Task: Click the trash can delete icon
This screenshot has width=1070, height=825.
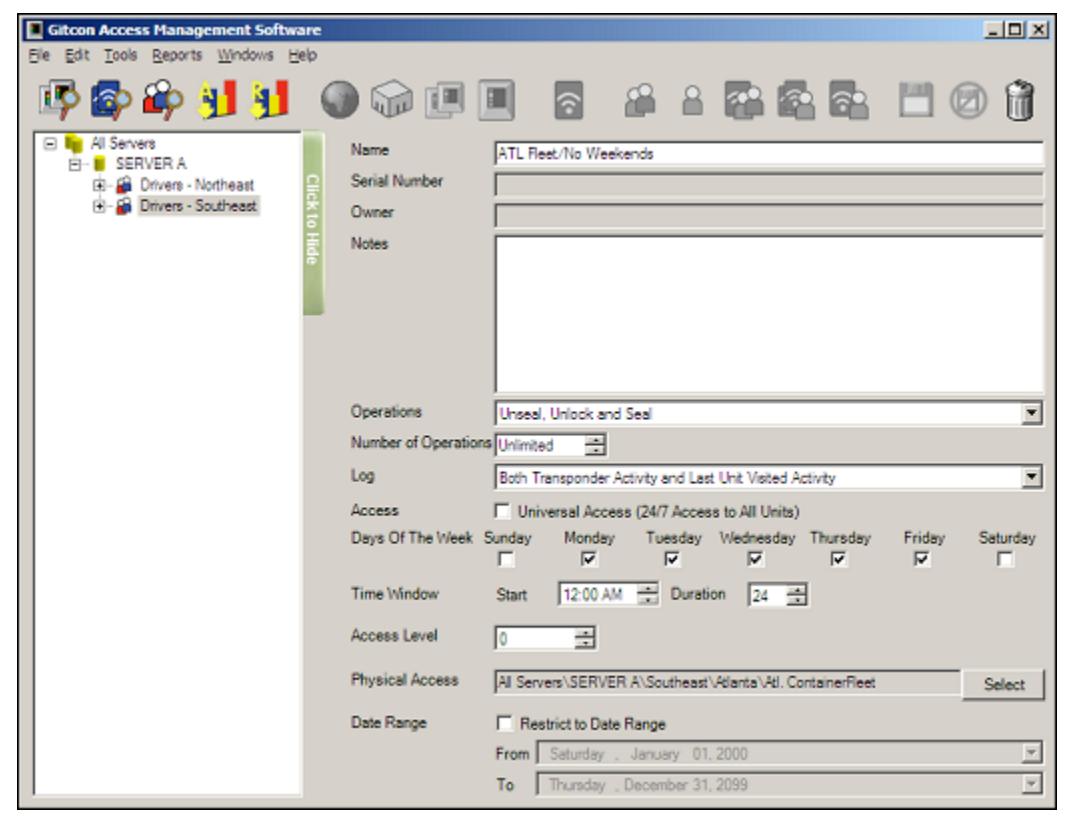Action: (x=1020, y=100)
